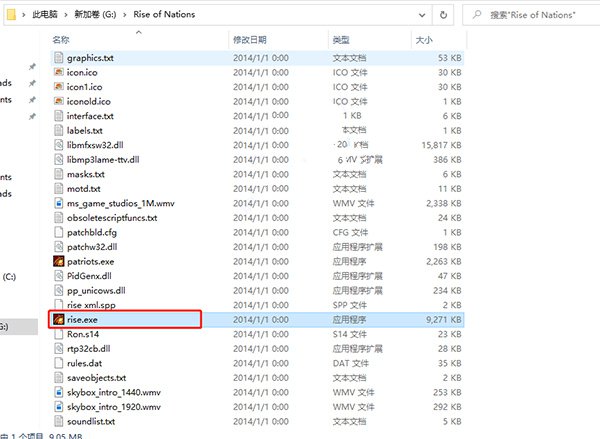The image size is (600, 439).
Task: Select the patriots.exe application icon
Action: pos(59,261)
